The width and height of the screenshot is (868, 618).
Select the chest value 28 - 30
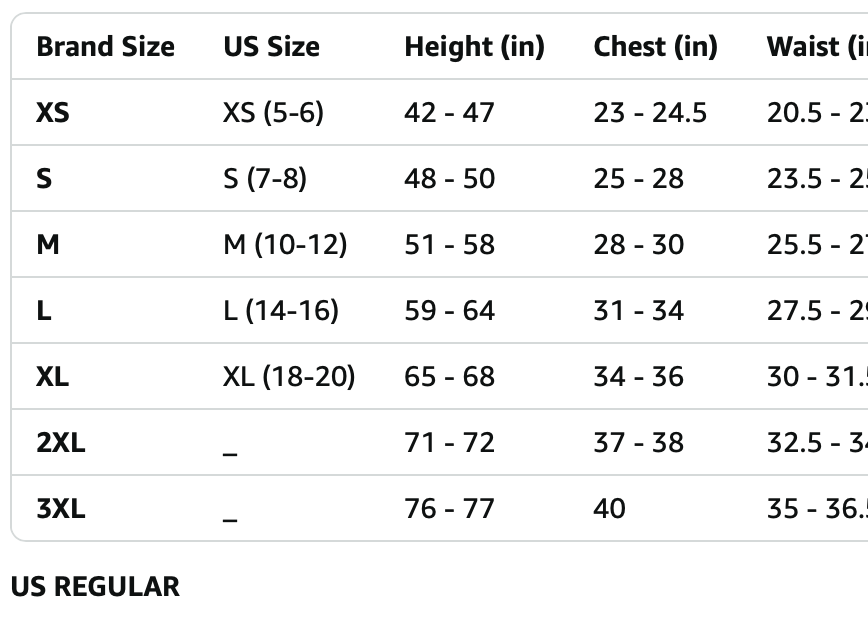click(x=638, y=245)
